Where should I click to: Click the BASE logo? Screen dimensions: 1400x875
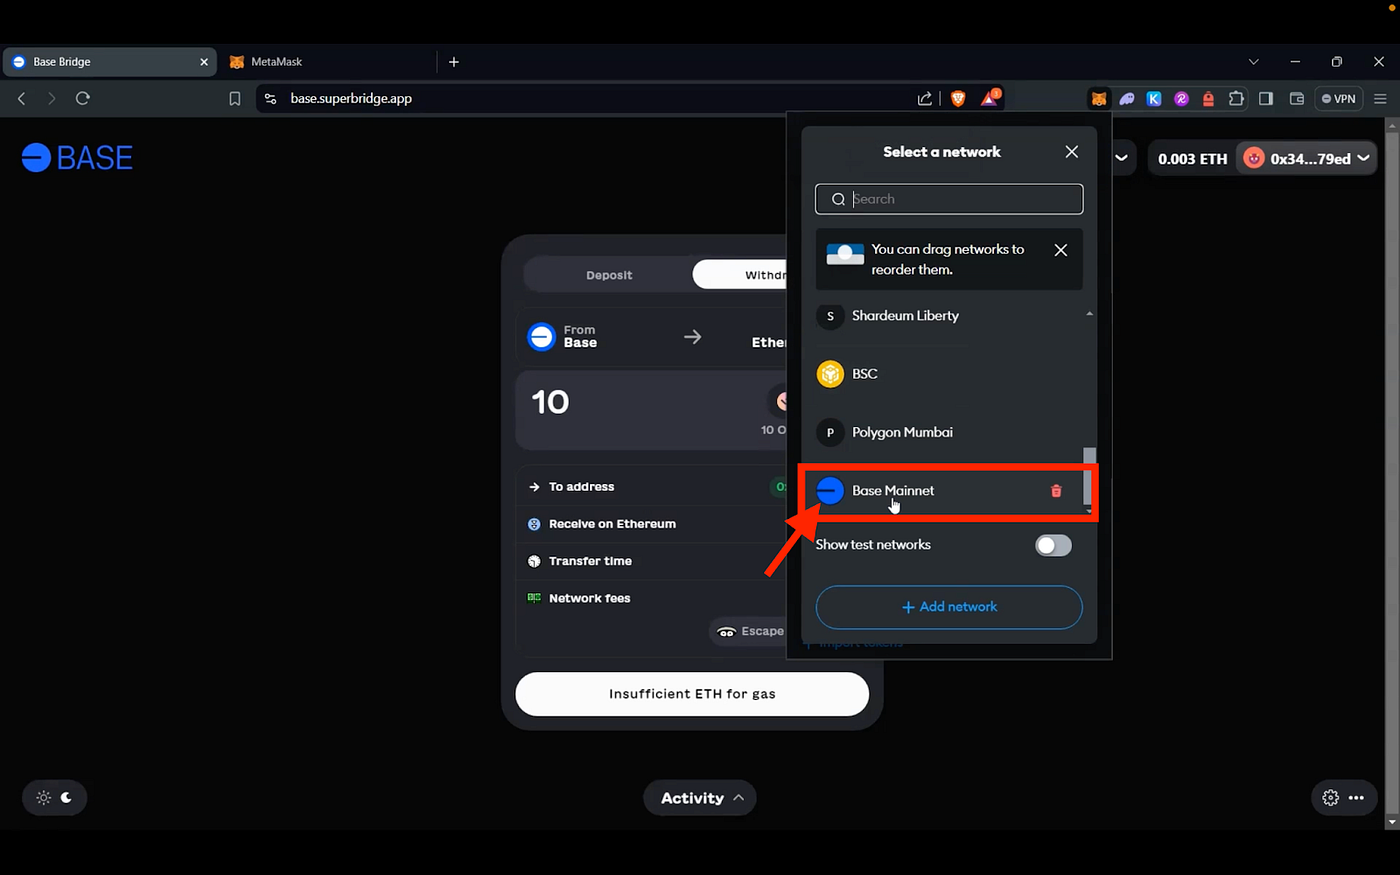click(x=76, y=157)
